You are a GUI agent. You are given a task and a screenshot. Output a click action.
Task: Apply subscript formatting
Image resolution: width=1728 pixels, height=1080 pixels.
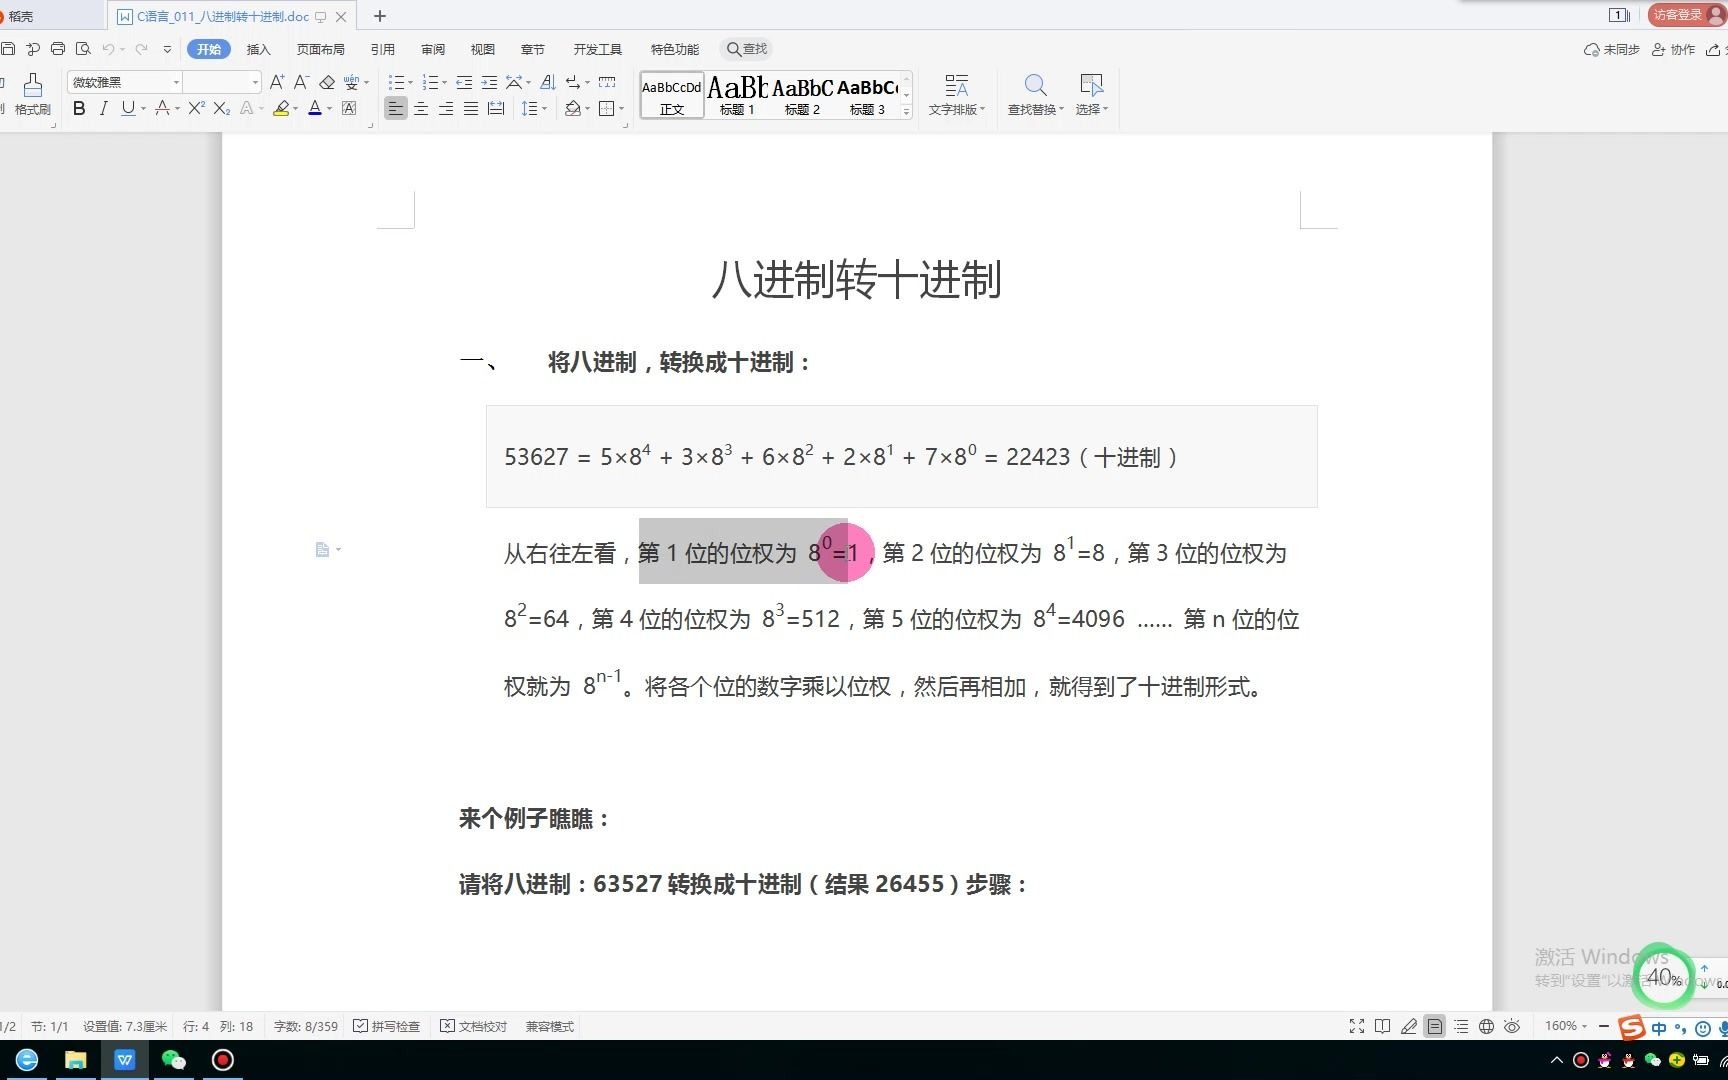pos(221,109)
